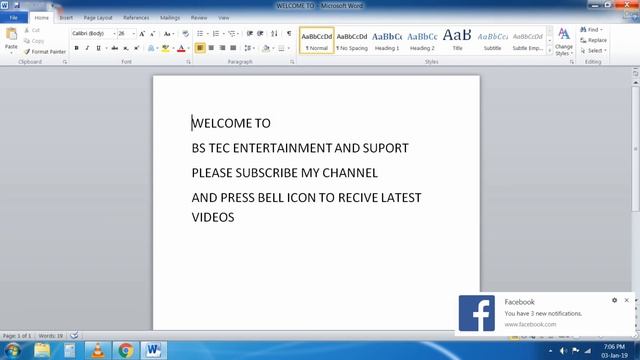Click the proofing check status icon

[74, 336]
